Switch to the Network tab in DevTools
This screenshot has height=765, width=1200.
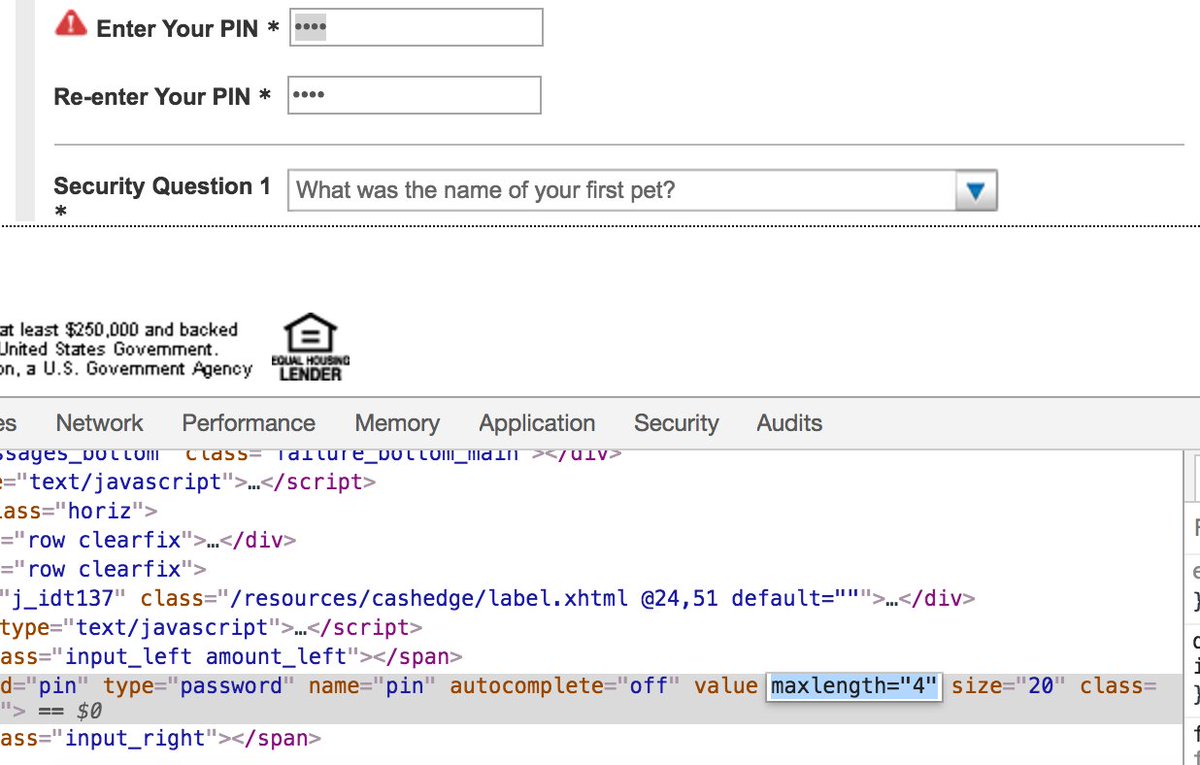coord(99,423)
